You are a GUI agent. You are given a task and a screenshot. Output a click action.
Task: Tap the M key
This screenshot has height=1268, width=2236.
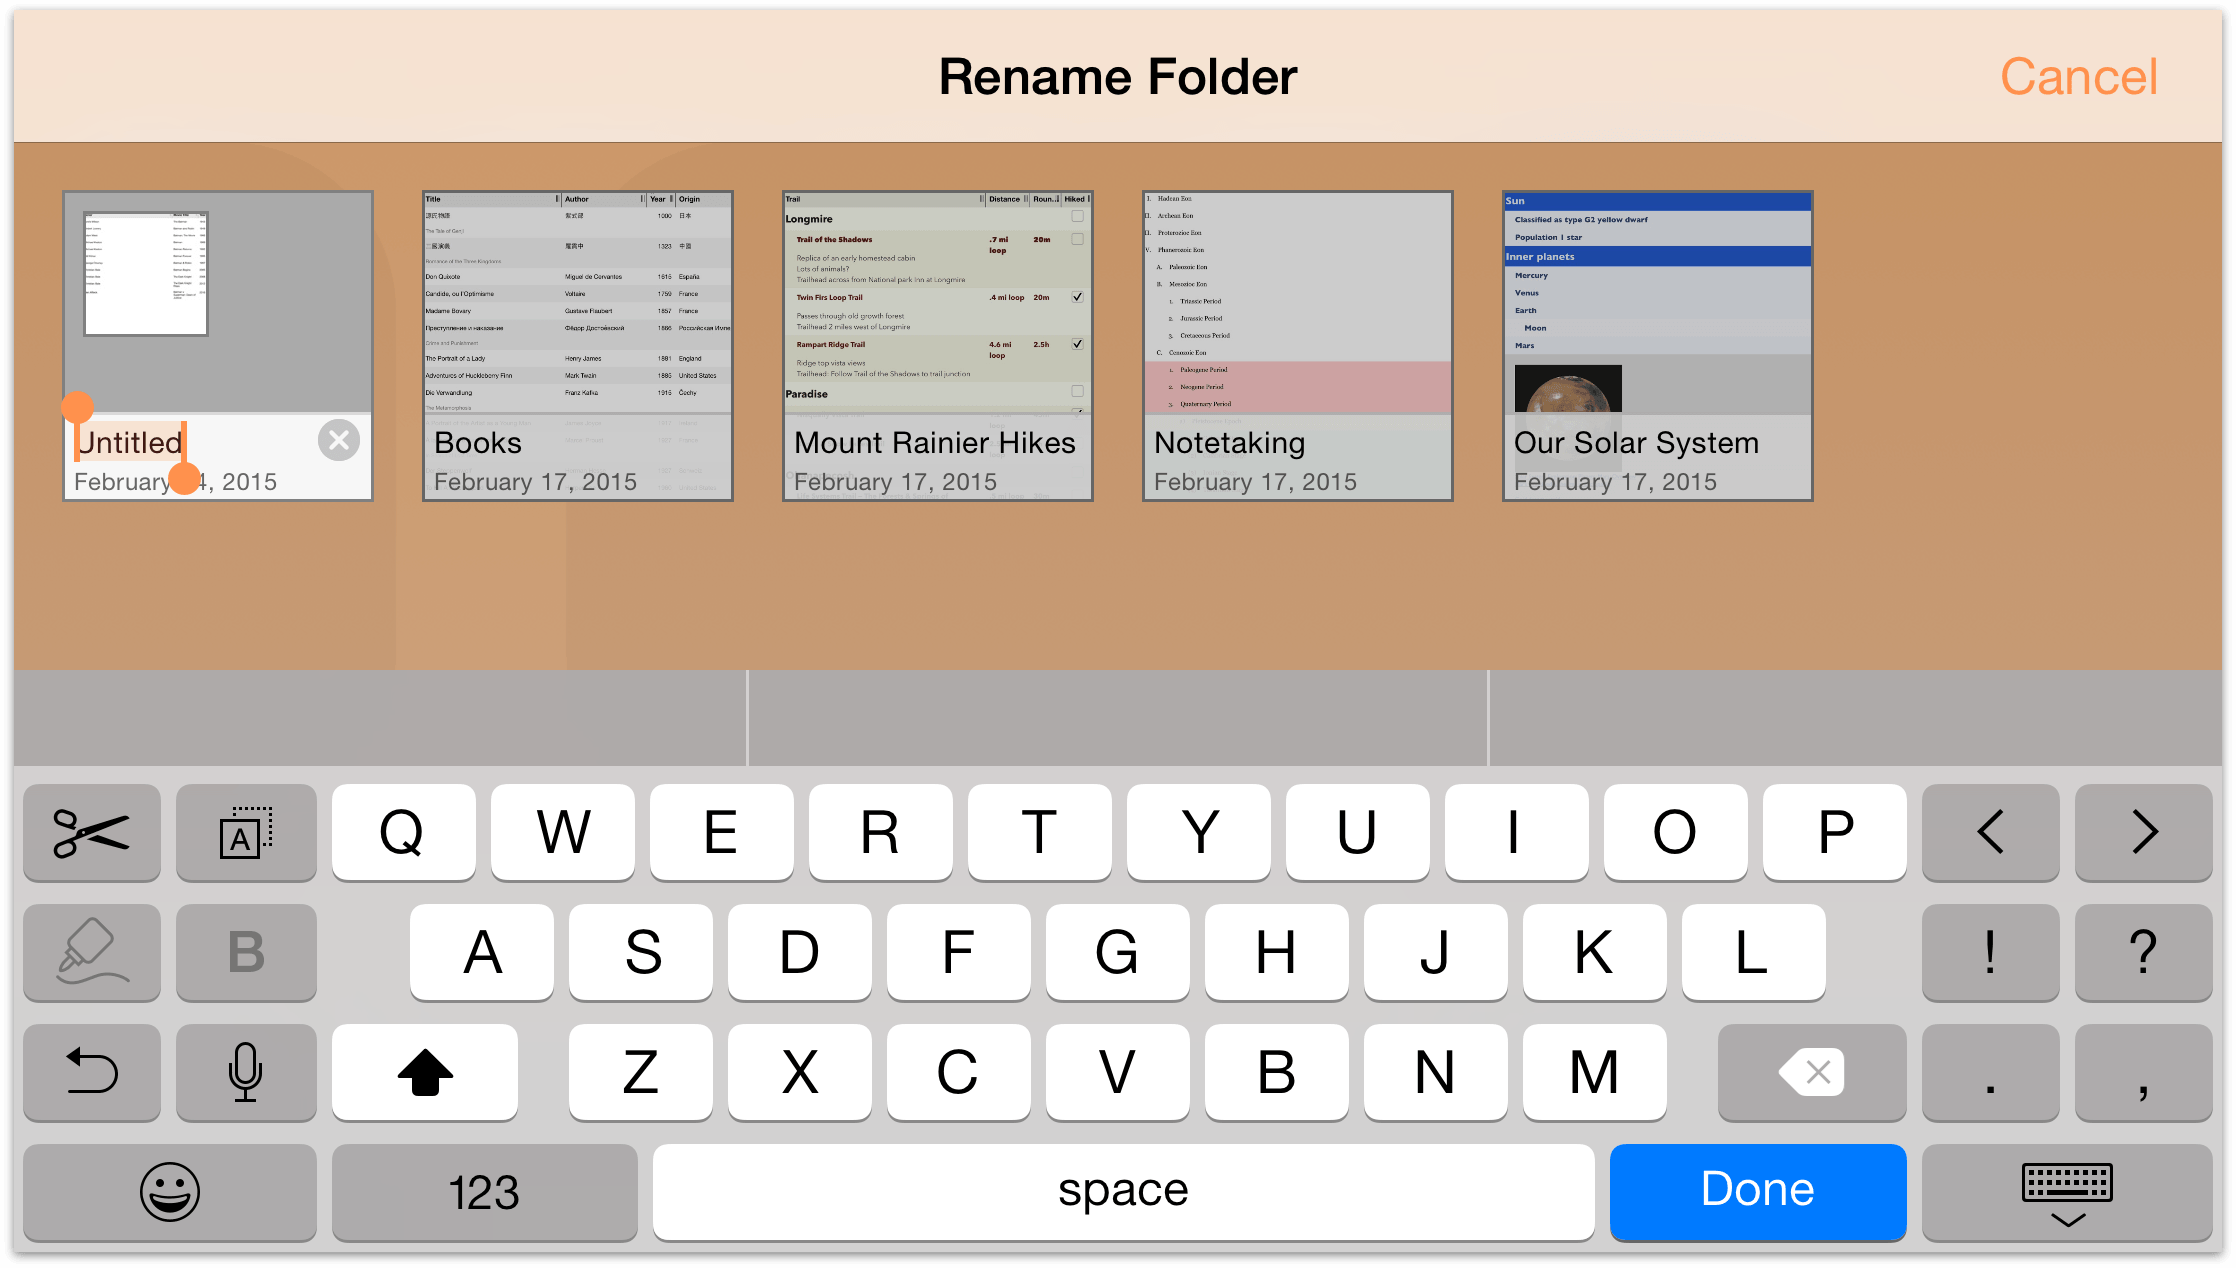coord(1595,1072)
